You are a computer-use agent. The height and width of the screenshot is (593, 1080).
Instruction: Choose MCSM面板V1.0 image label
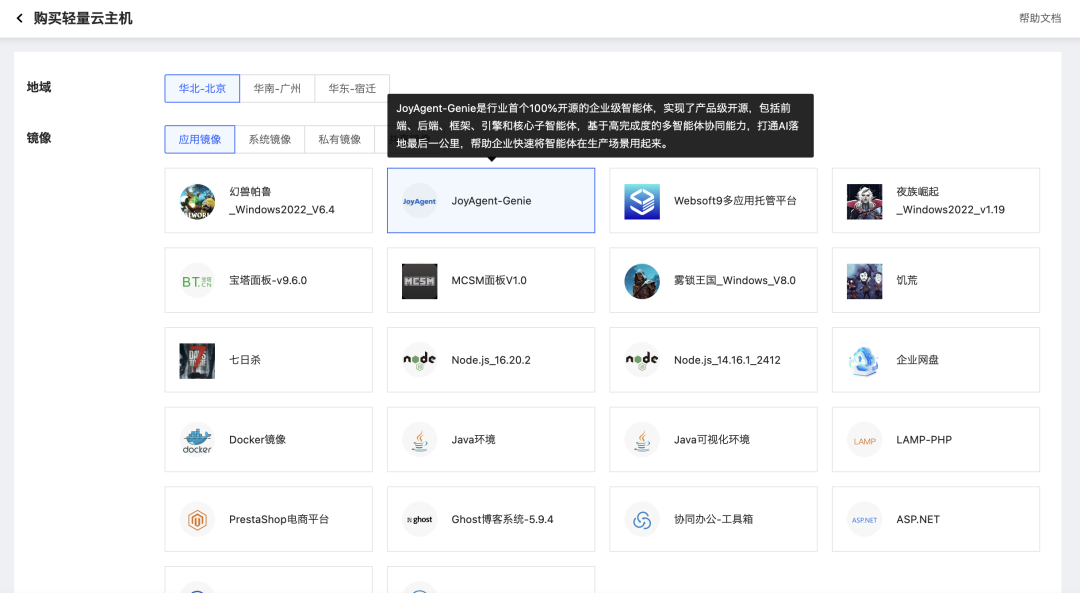click(x=489, y=280)
